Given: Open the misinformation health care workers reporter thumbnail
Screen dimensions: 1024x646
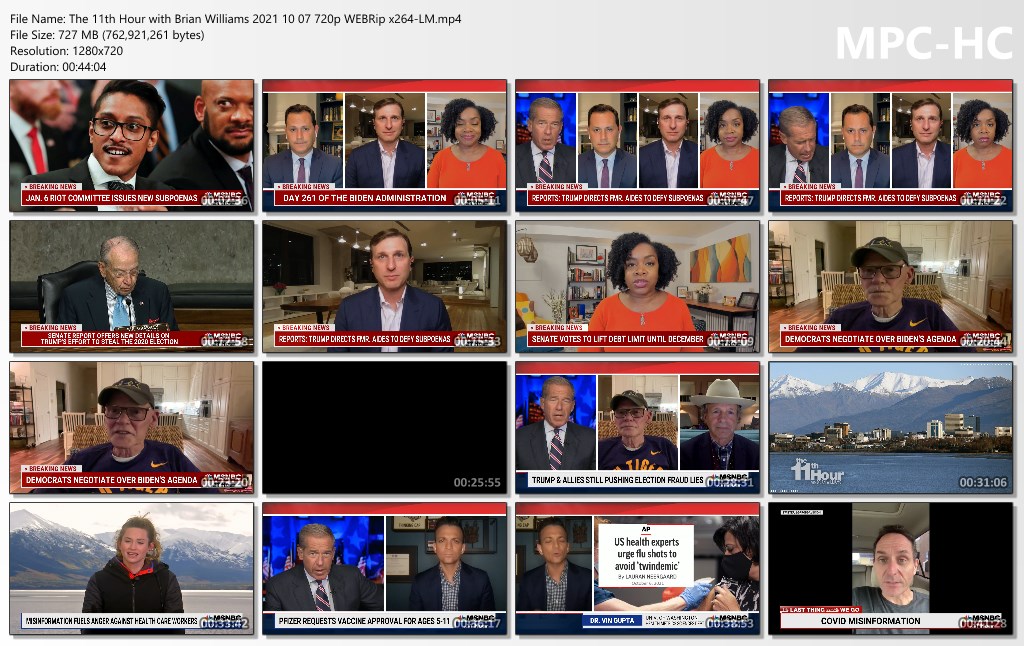Looking at the screenshot, I should (x=132, y=569).
